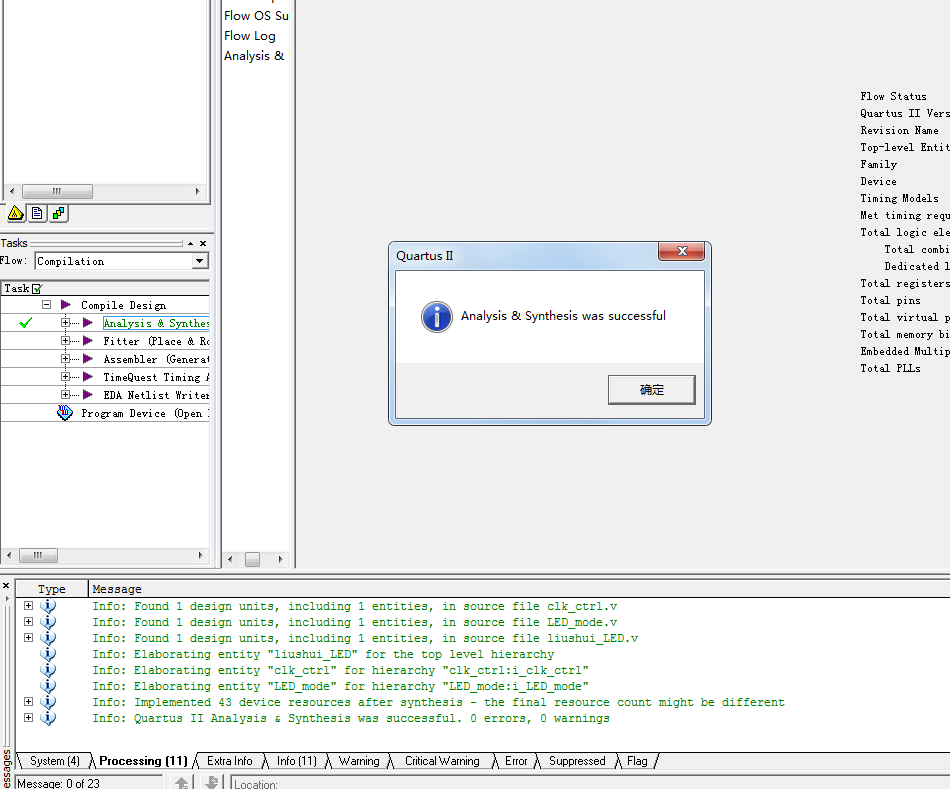The width and height of the screenshot is (950, 789).
Task: Expand the Assembler task
Action: [65, 359]
